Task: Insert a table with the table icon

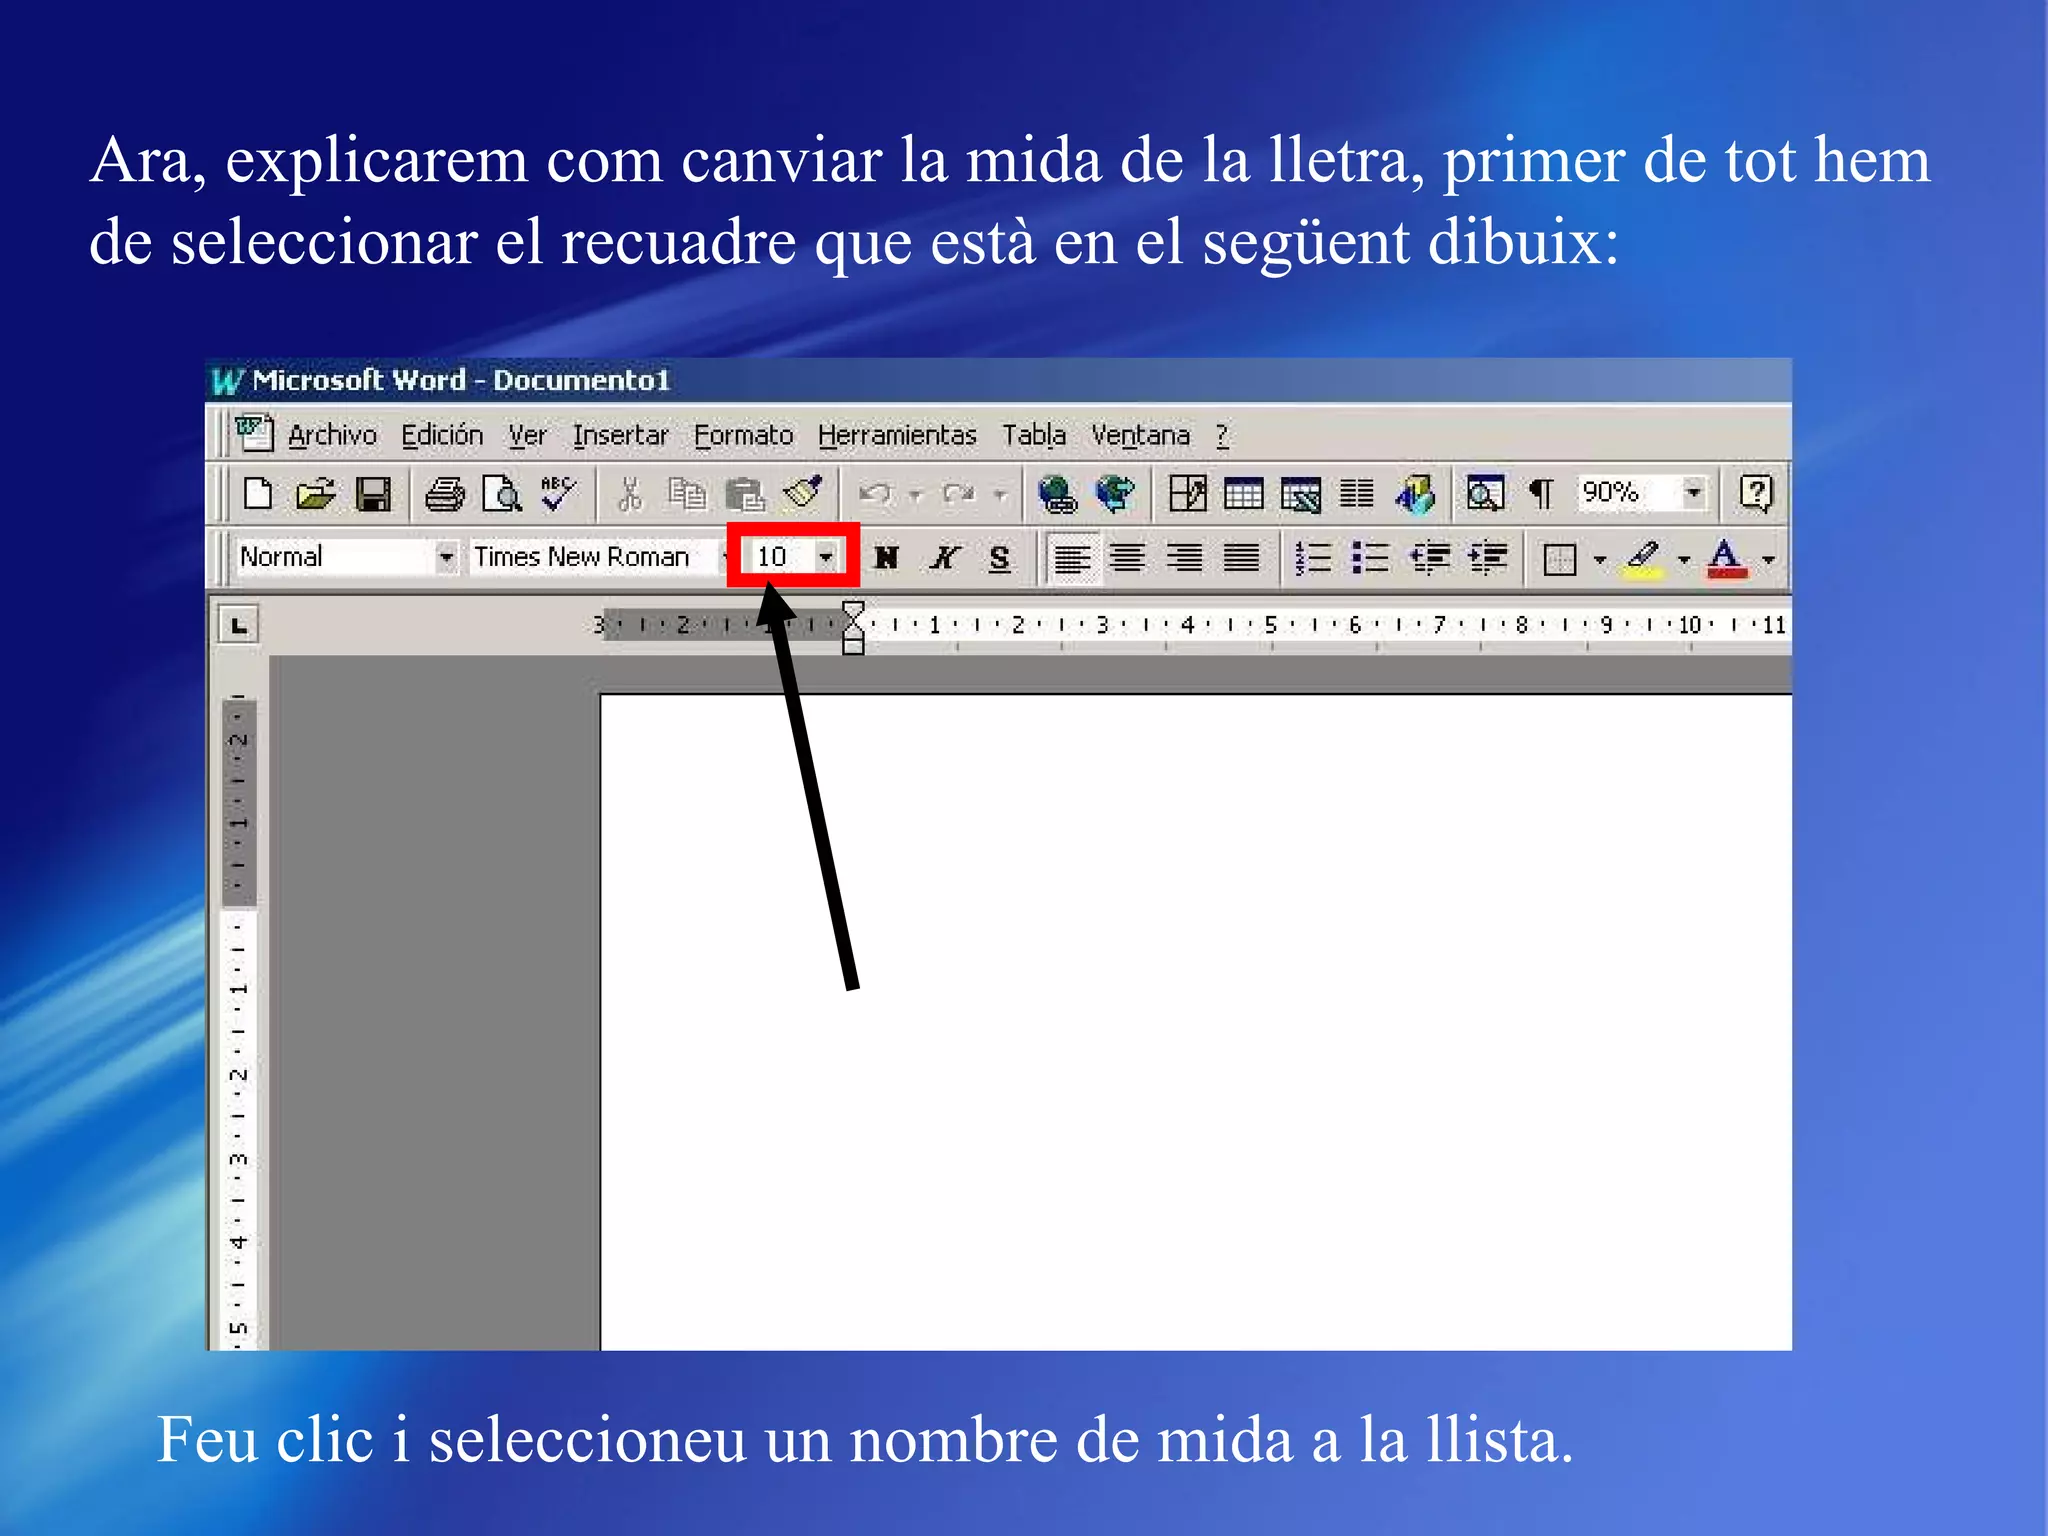Action: click(x=1243, y=494)
